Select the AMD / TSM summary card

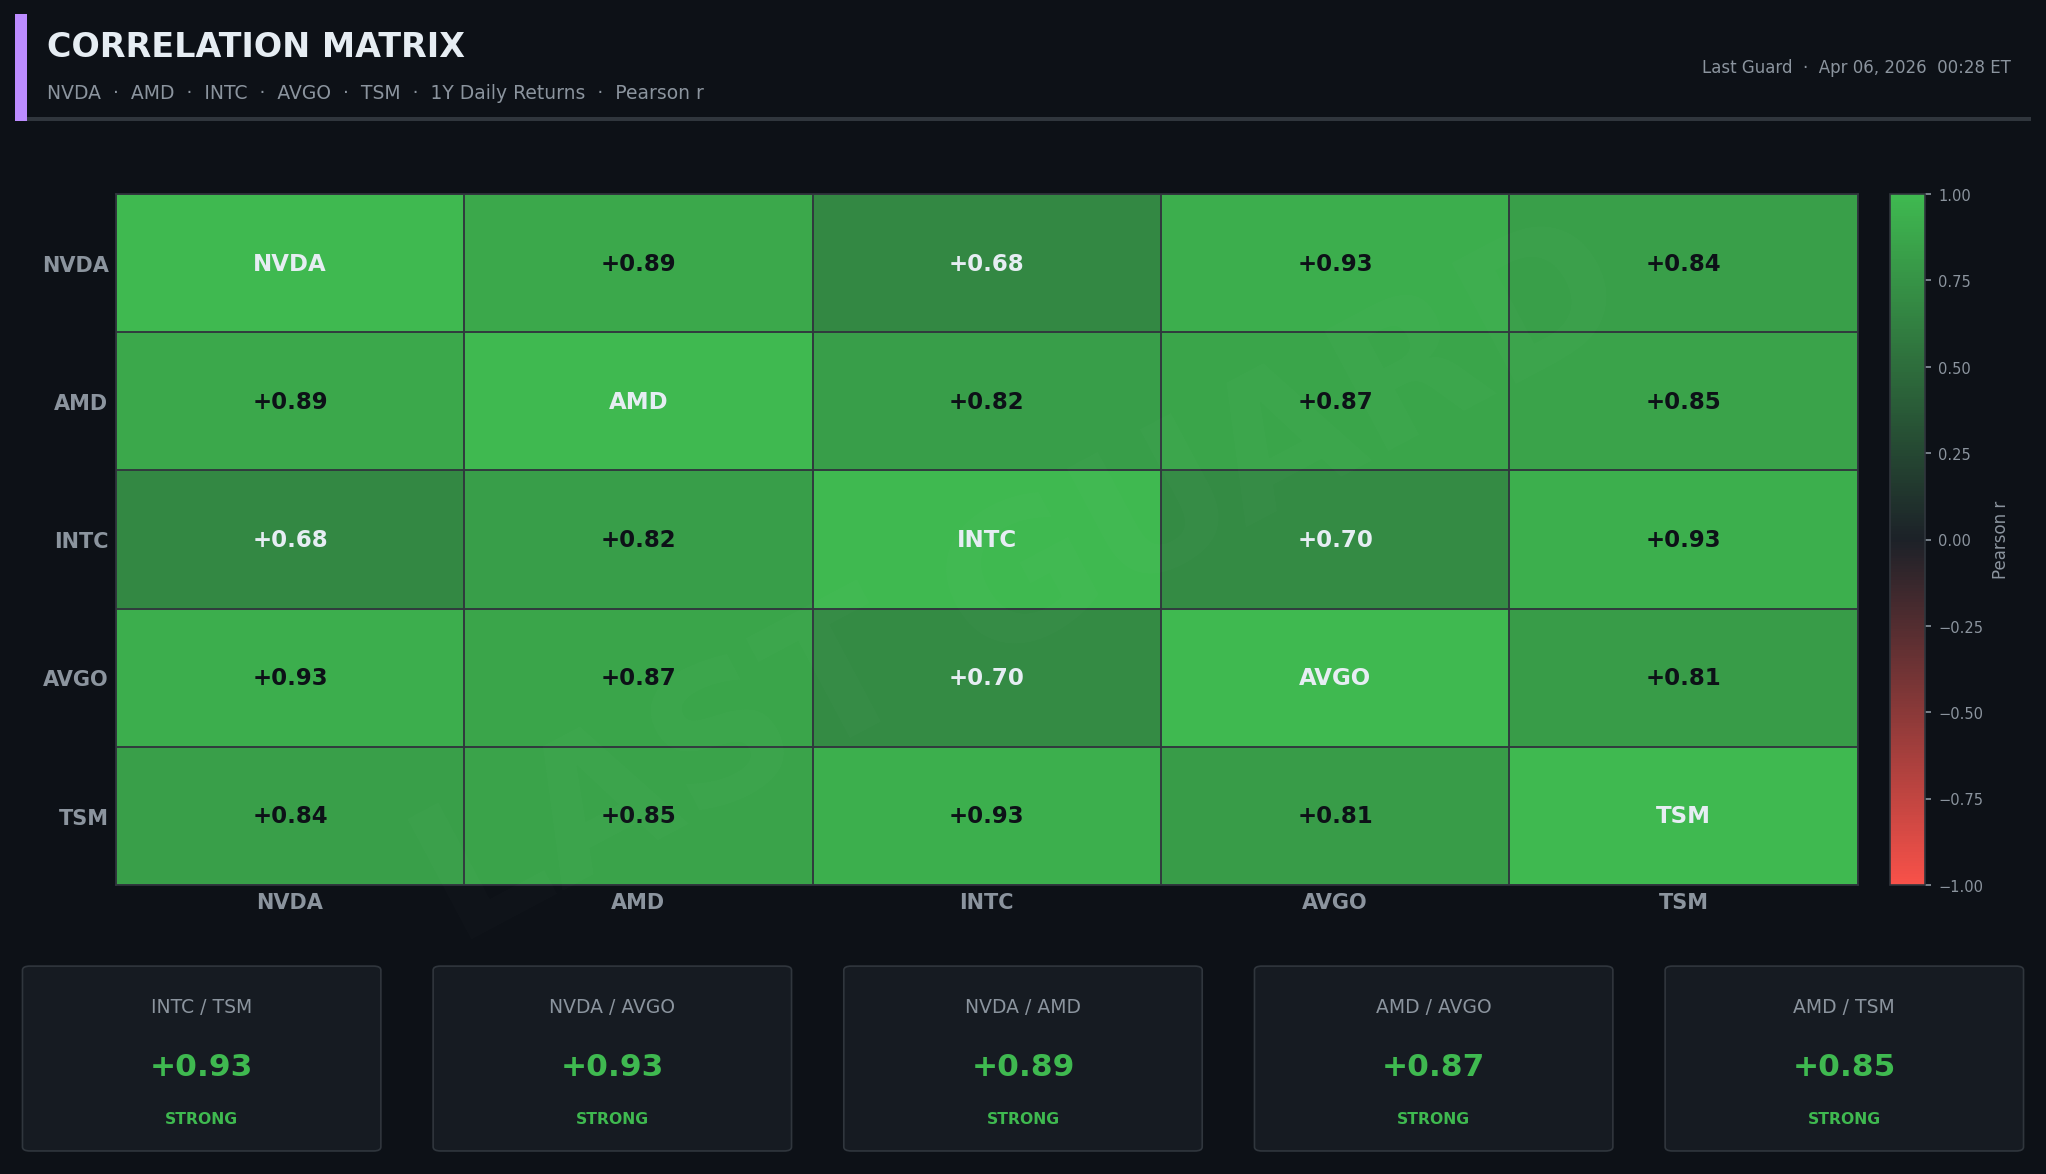tap(1843, 1058)
